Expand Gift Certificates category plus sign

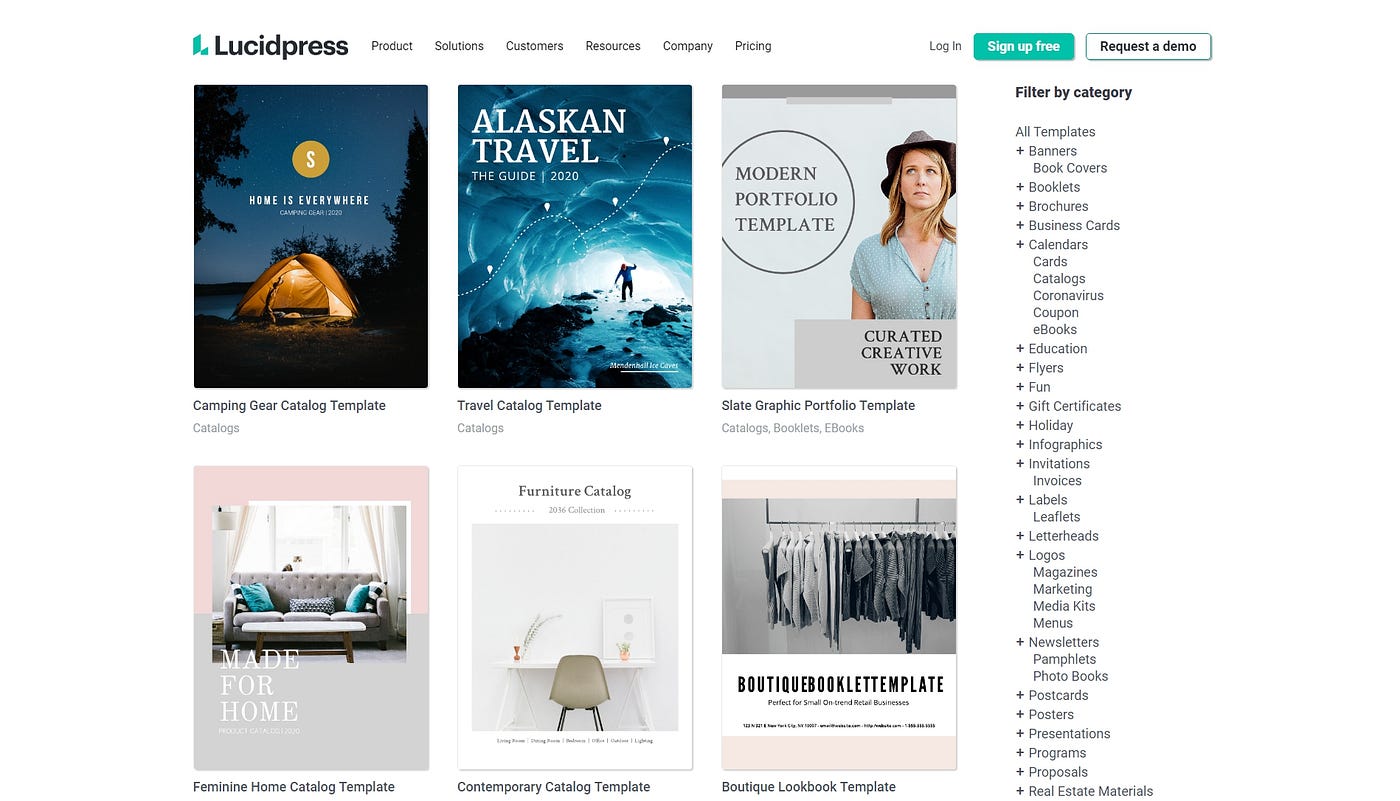pyautogui.click(x=1020, y=405)
